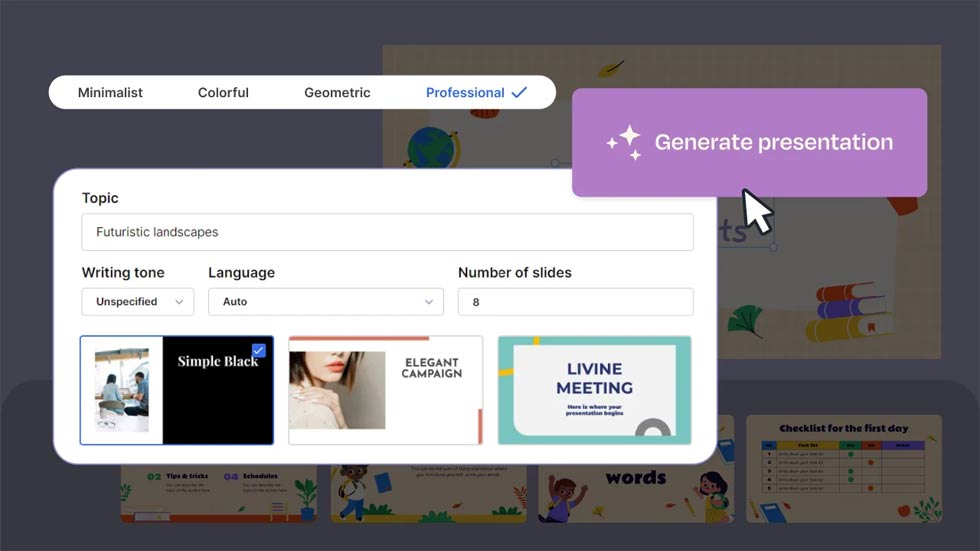Click the checkmark next to Professional

(519, 92)
